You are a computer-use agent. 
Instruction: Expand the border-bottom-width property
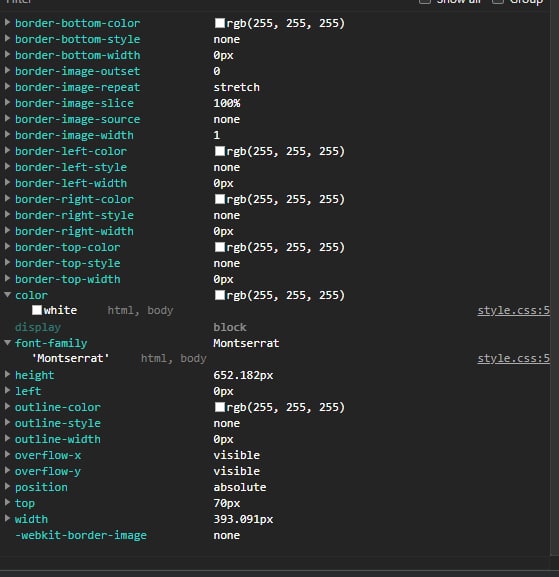click(7, 54)
